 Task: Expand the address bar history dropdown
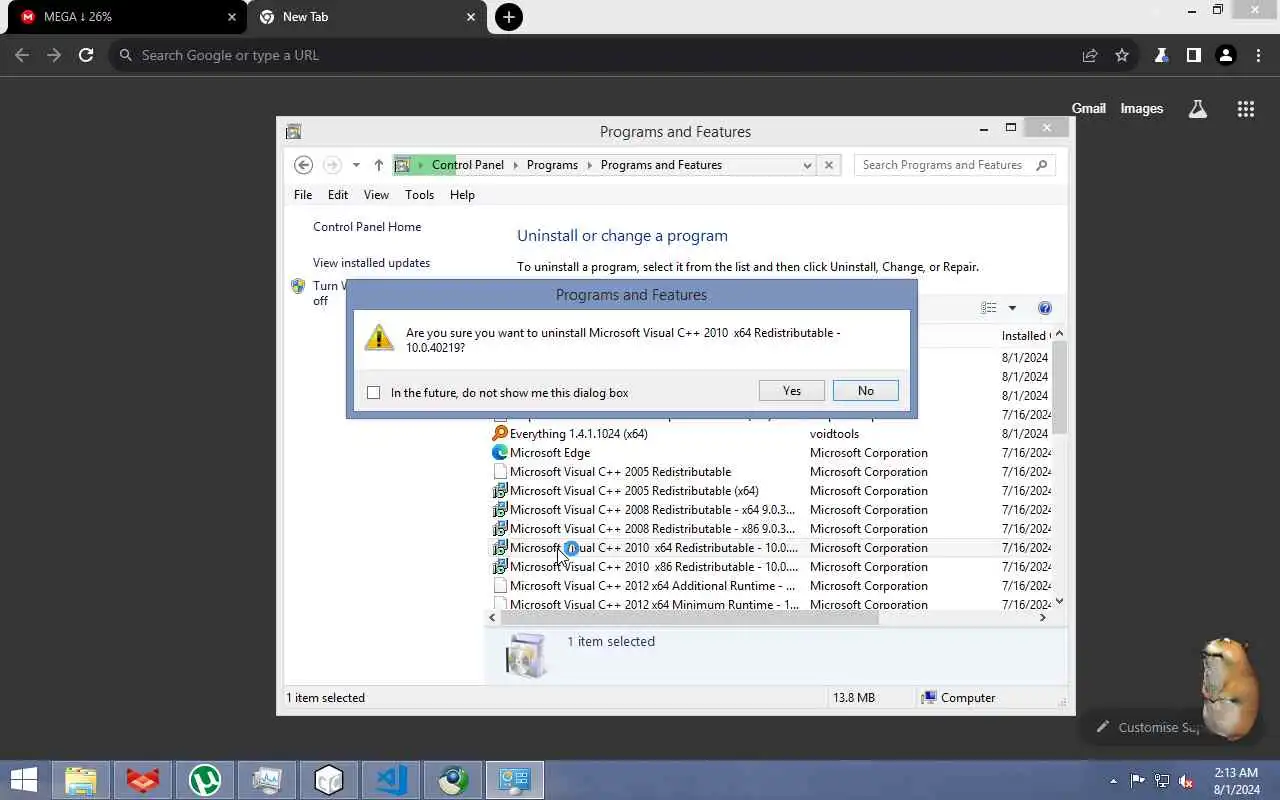[807, 166]
